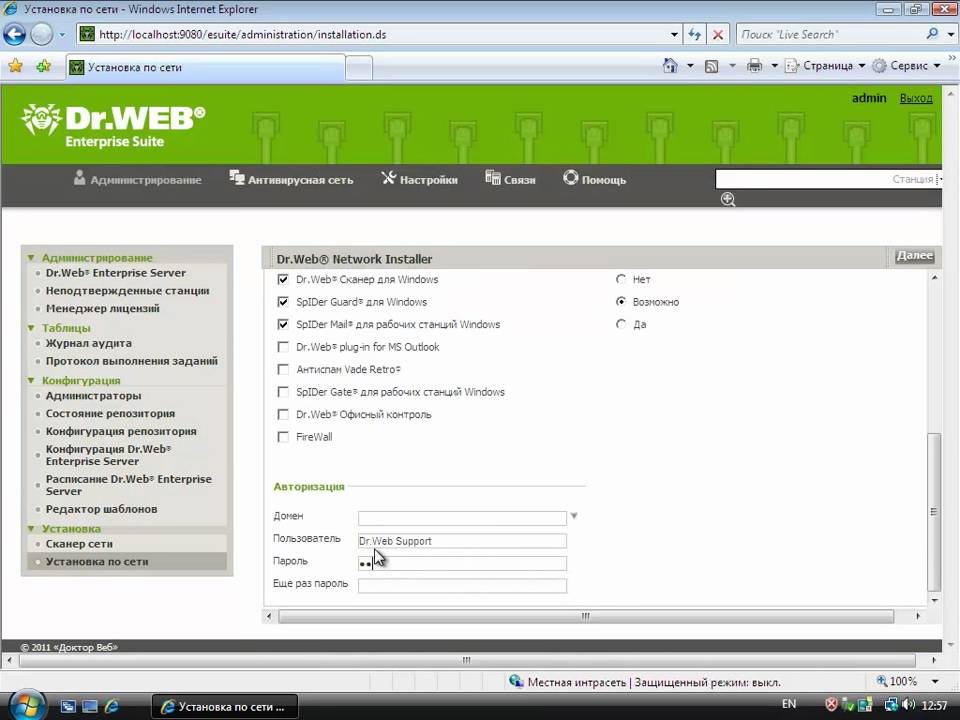Viewport: 960px width, 720px height.
Task: Open the zoom level 100% dropdown
Action: click(x=936, y=681)
